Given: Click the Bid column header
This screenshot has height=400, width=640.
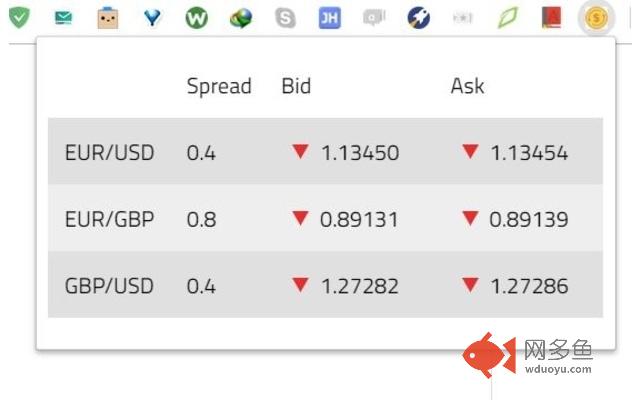Looking at the screenshot, I should pyautogui.click(x=296, y=86).
